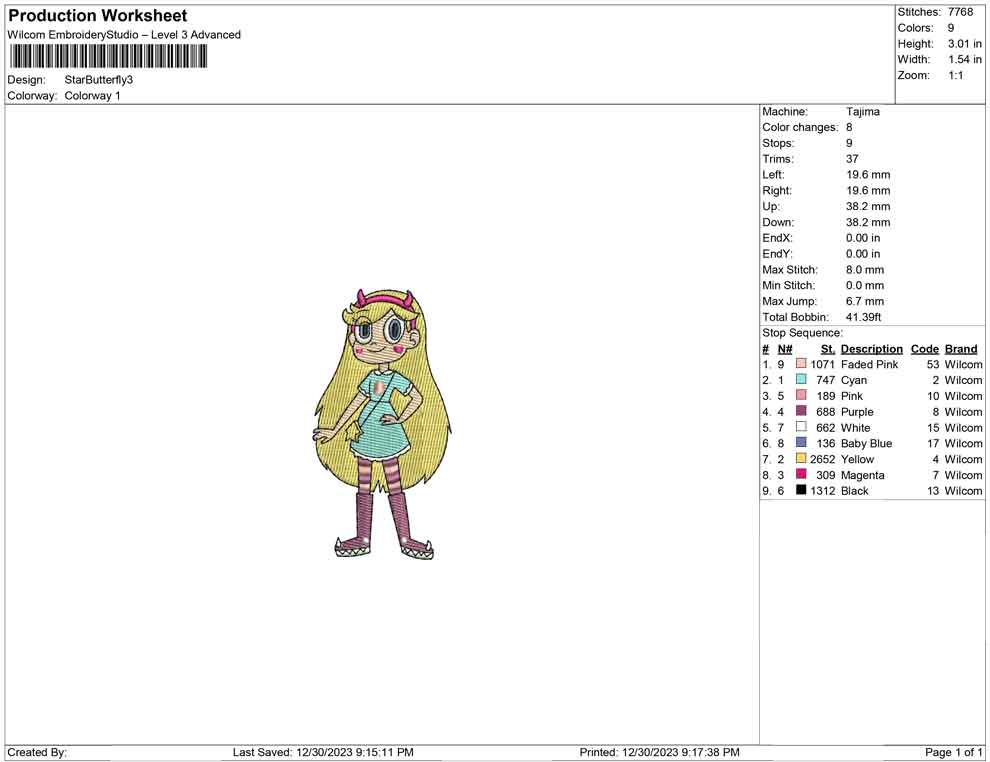This screenshot has height=762, width=990.
Task: Click the Machine value 'Tajima'
Action: pos(862,112)
